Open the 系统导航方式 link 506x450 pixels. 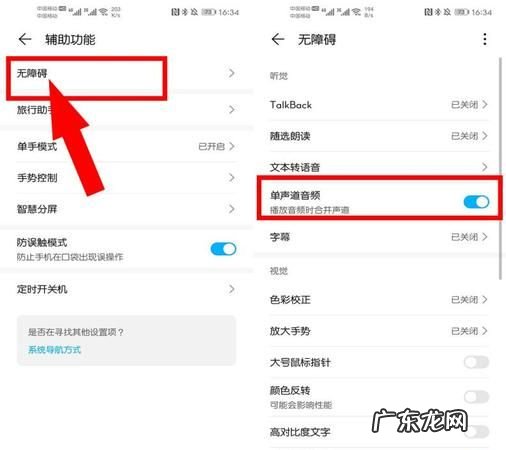(x=54, y=349)
